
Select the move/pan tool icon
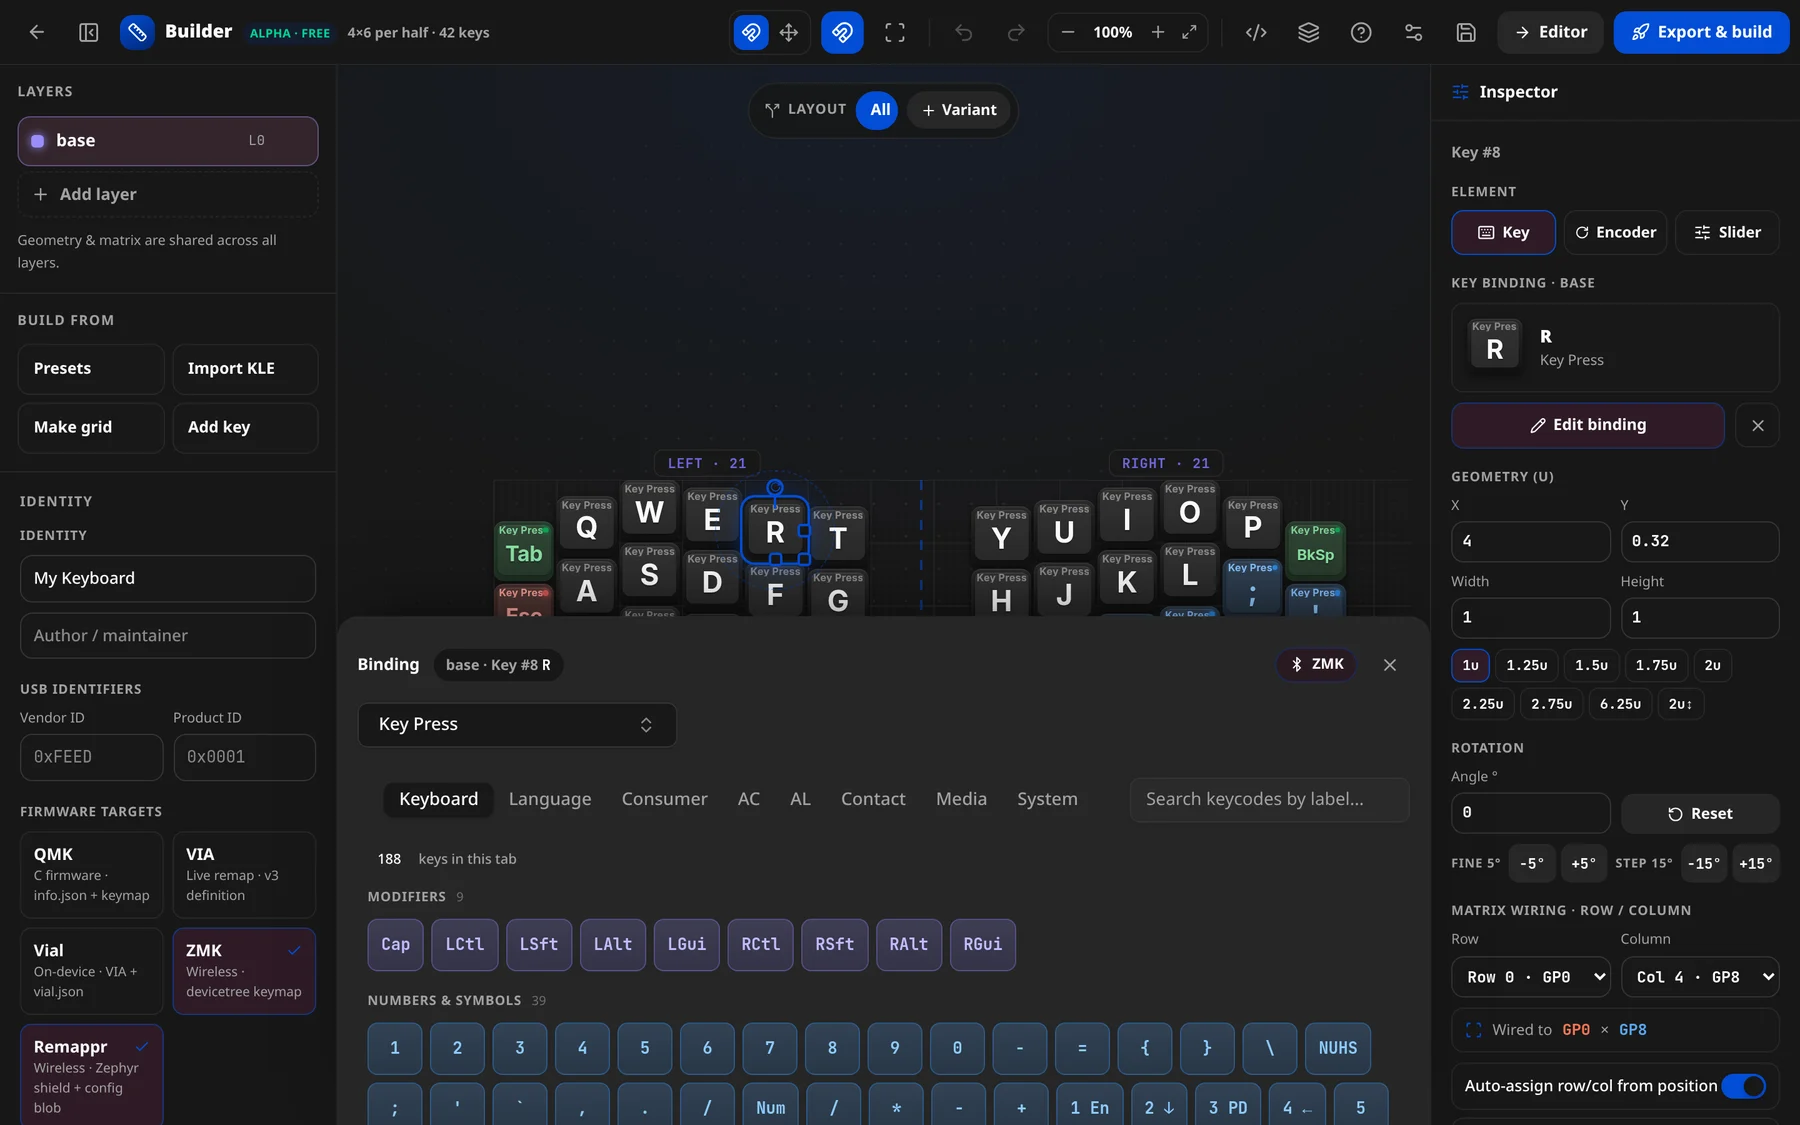pyautogui.click(x=789, y=32)
